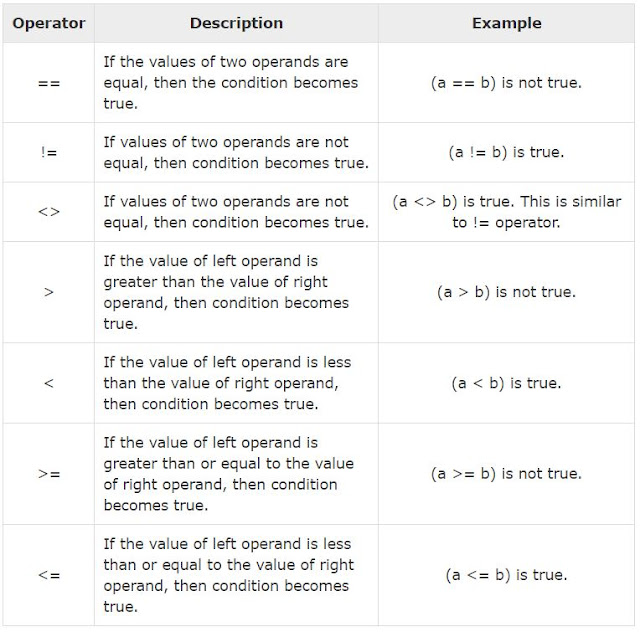Click the '(a > b) is not true' example
This screenshot has height=632, width=640.
pyautogui.click(x=506, y=292)
